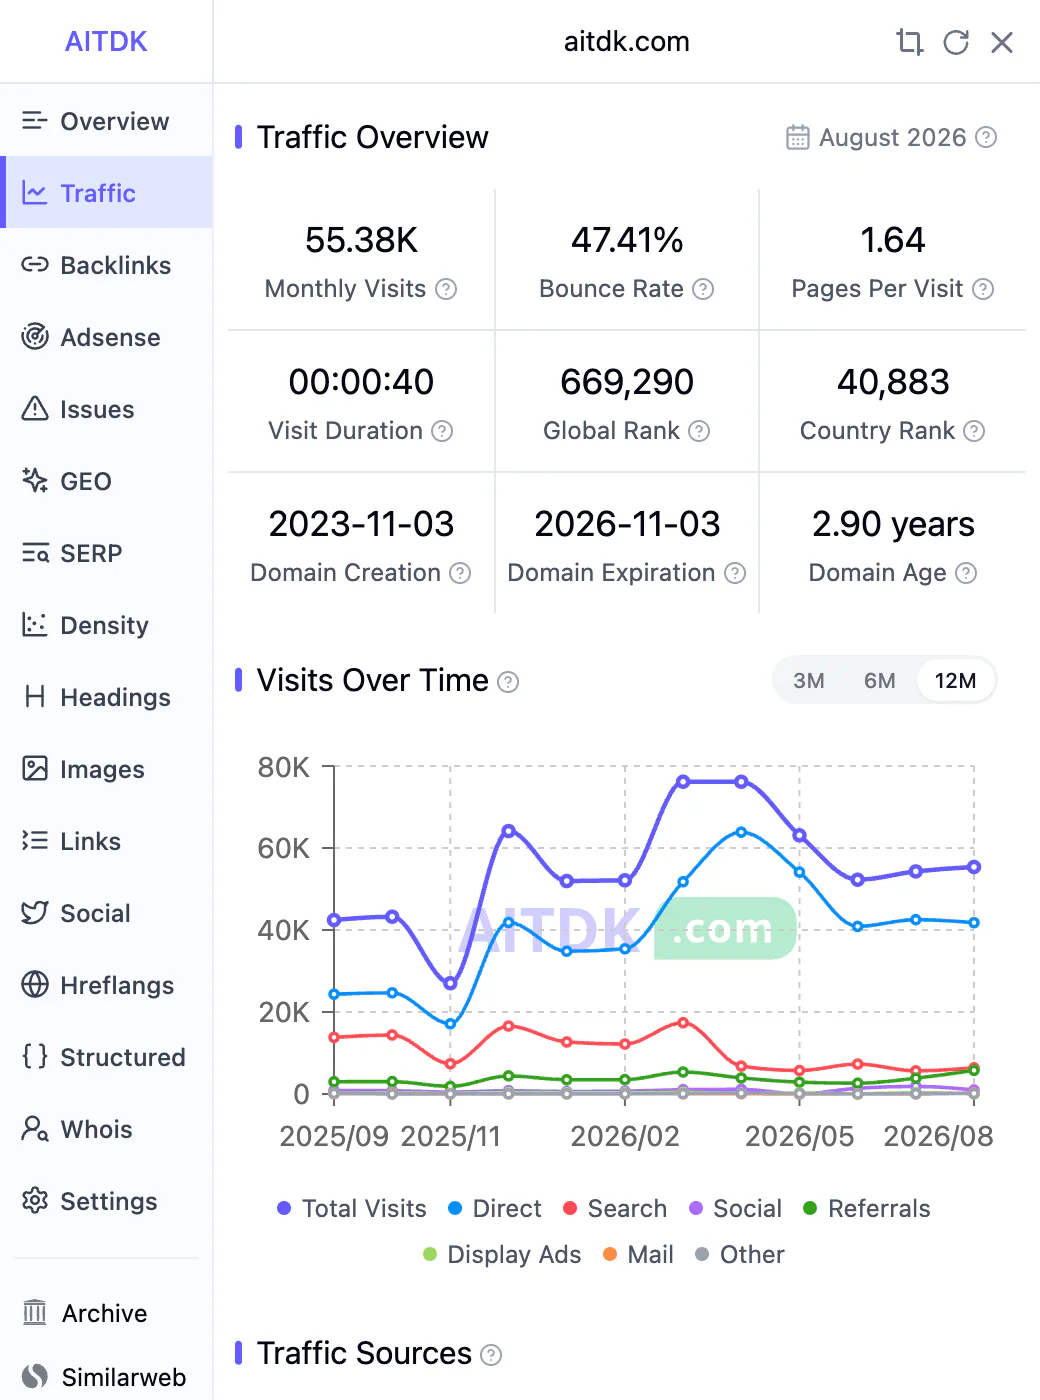Toggle the Other series in legend
Viewport: 1040px width, 1400px height.
[x=740, y=1255]
